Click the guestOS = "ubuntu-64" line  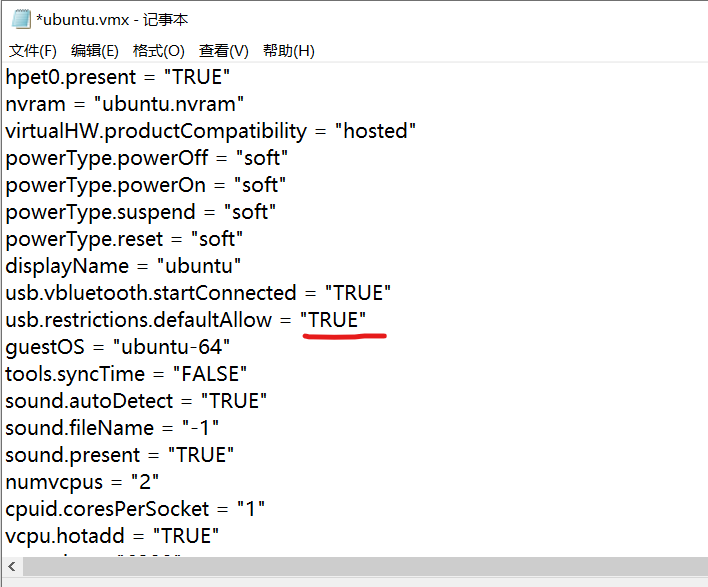(118, 347)
